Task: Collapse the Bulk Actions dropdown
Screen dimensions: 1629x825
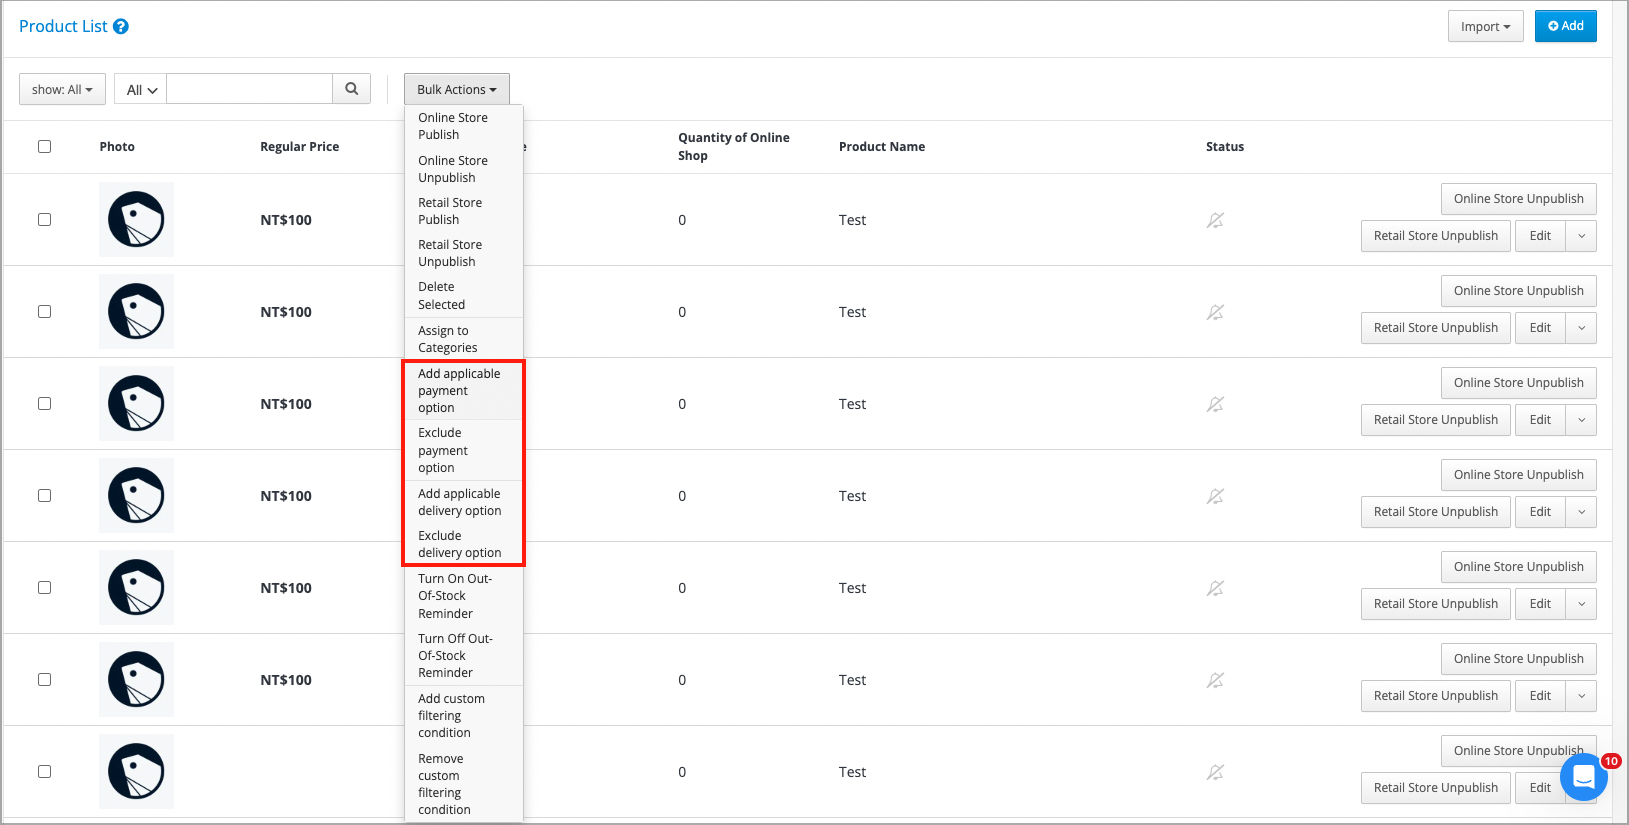Action: (x=457, y=89)
